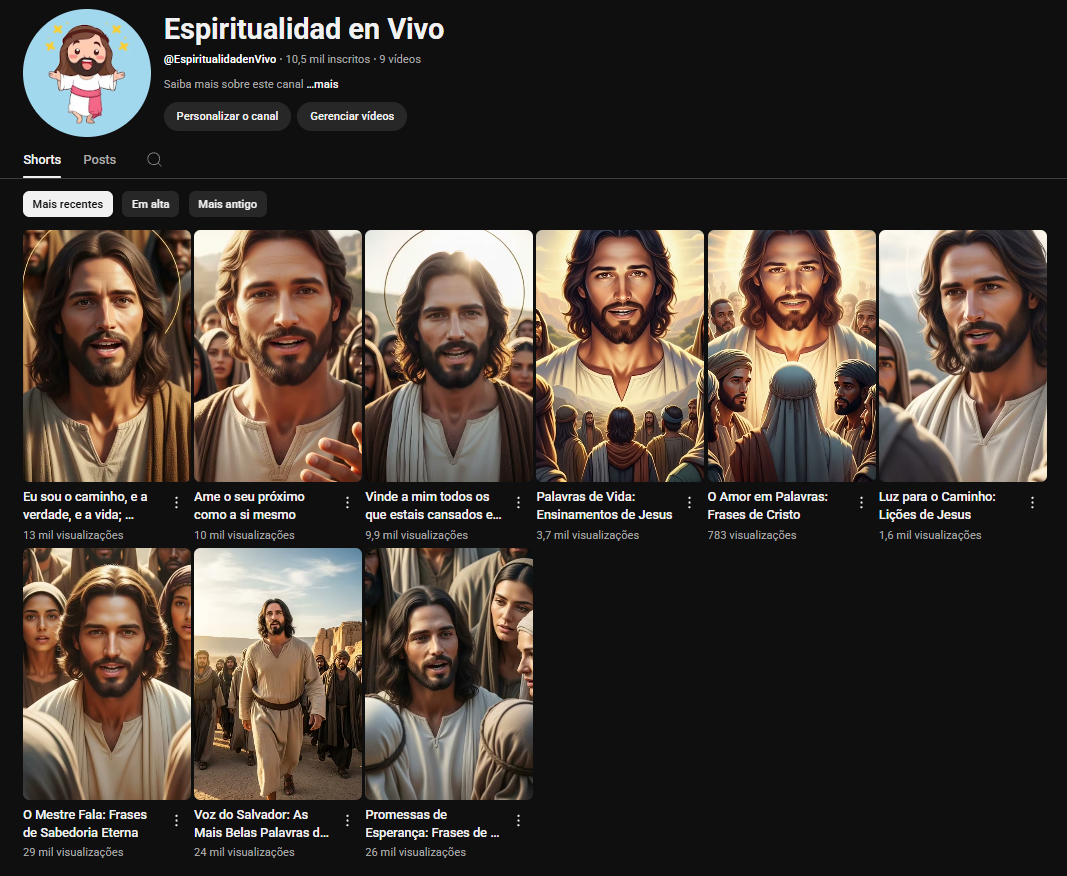Open options menu for 'Palavras de Vida' short
The width and height of the screenshot is (1067, 876).
[689, 502]
